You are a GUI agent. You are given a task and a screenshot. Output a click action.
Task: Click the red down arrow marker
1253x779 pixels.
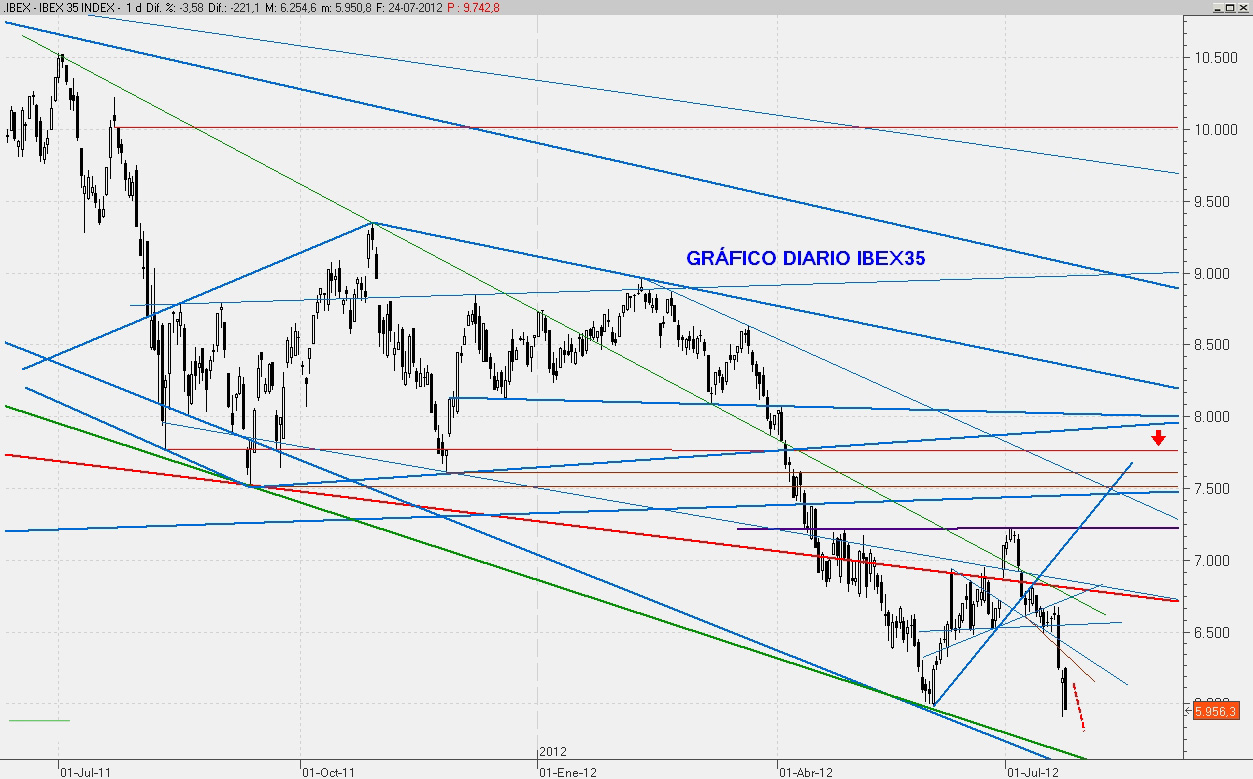pos(1157,437)
